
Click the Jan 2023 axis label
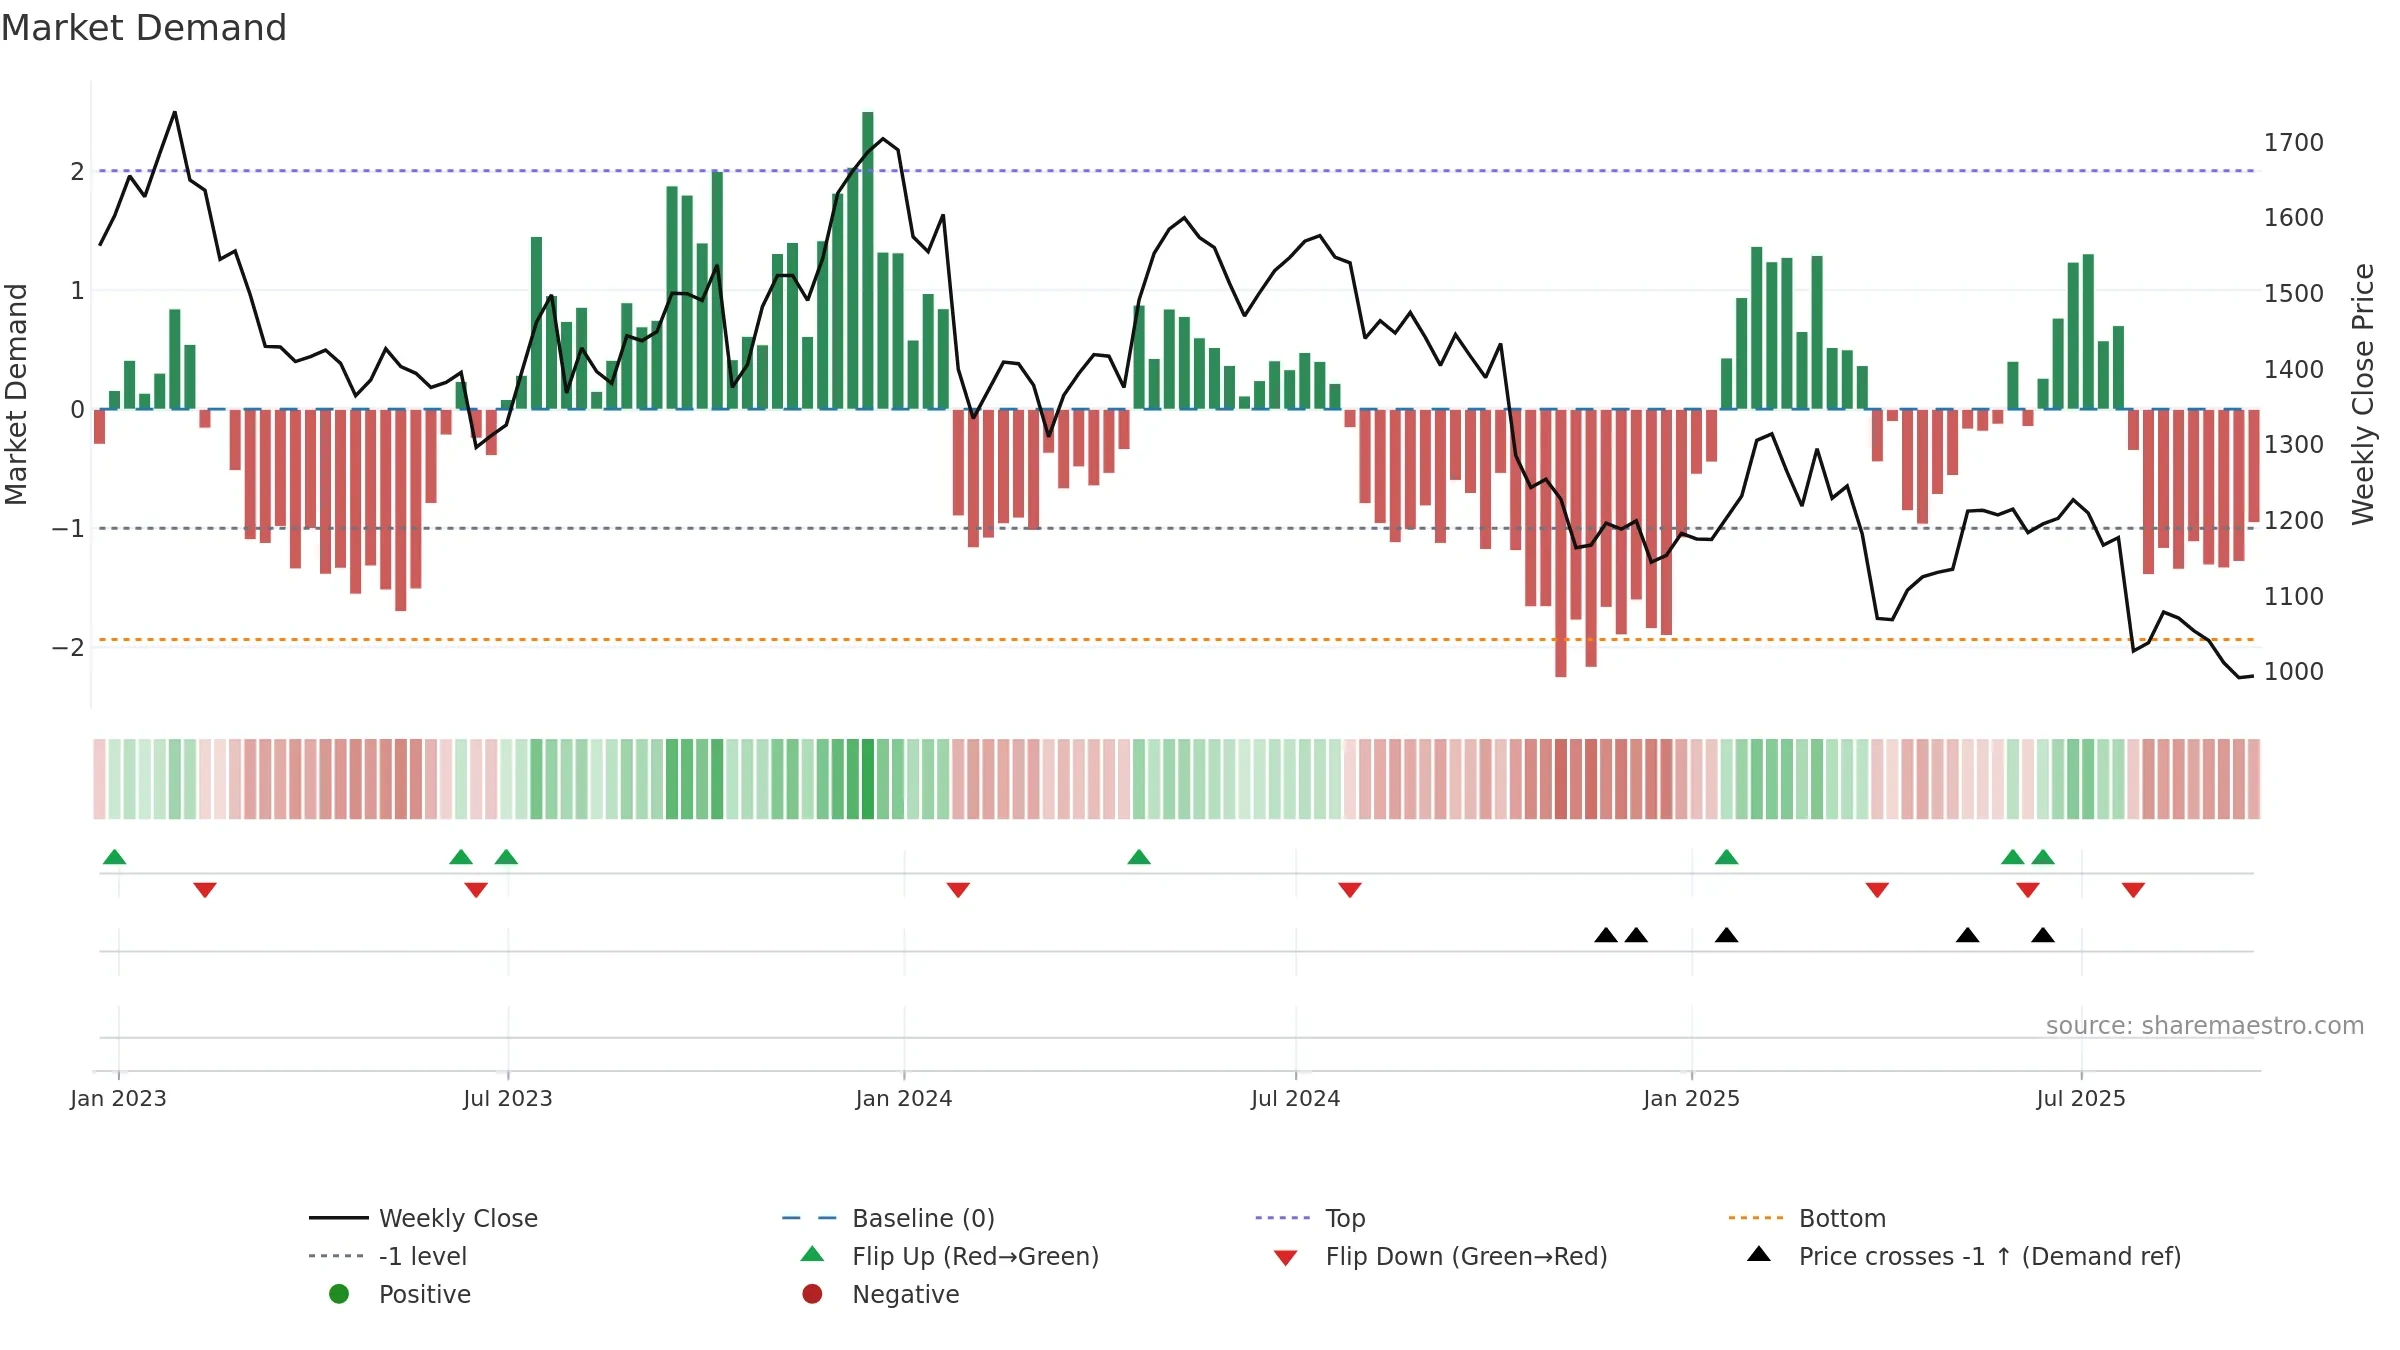(118, 1098)
